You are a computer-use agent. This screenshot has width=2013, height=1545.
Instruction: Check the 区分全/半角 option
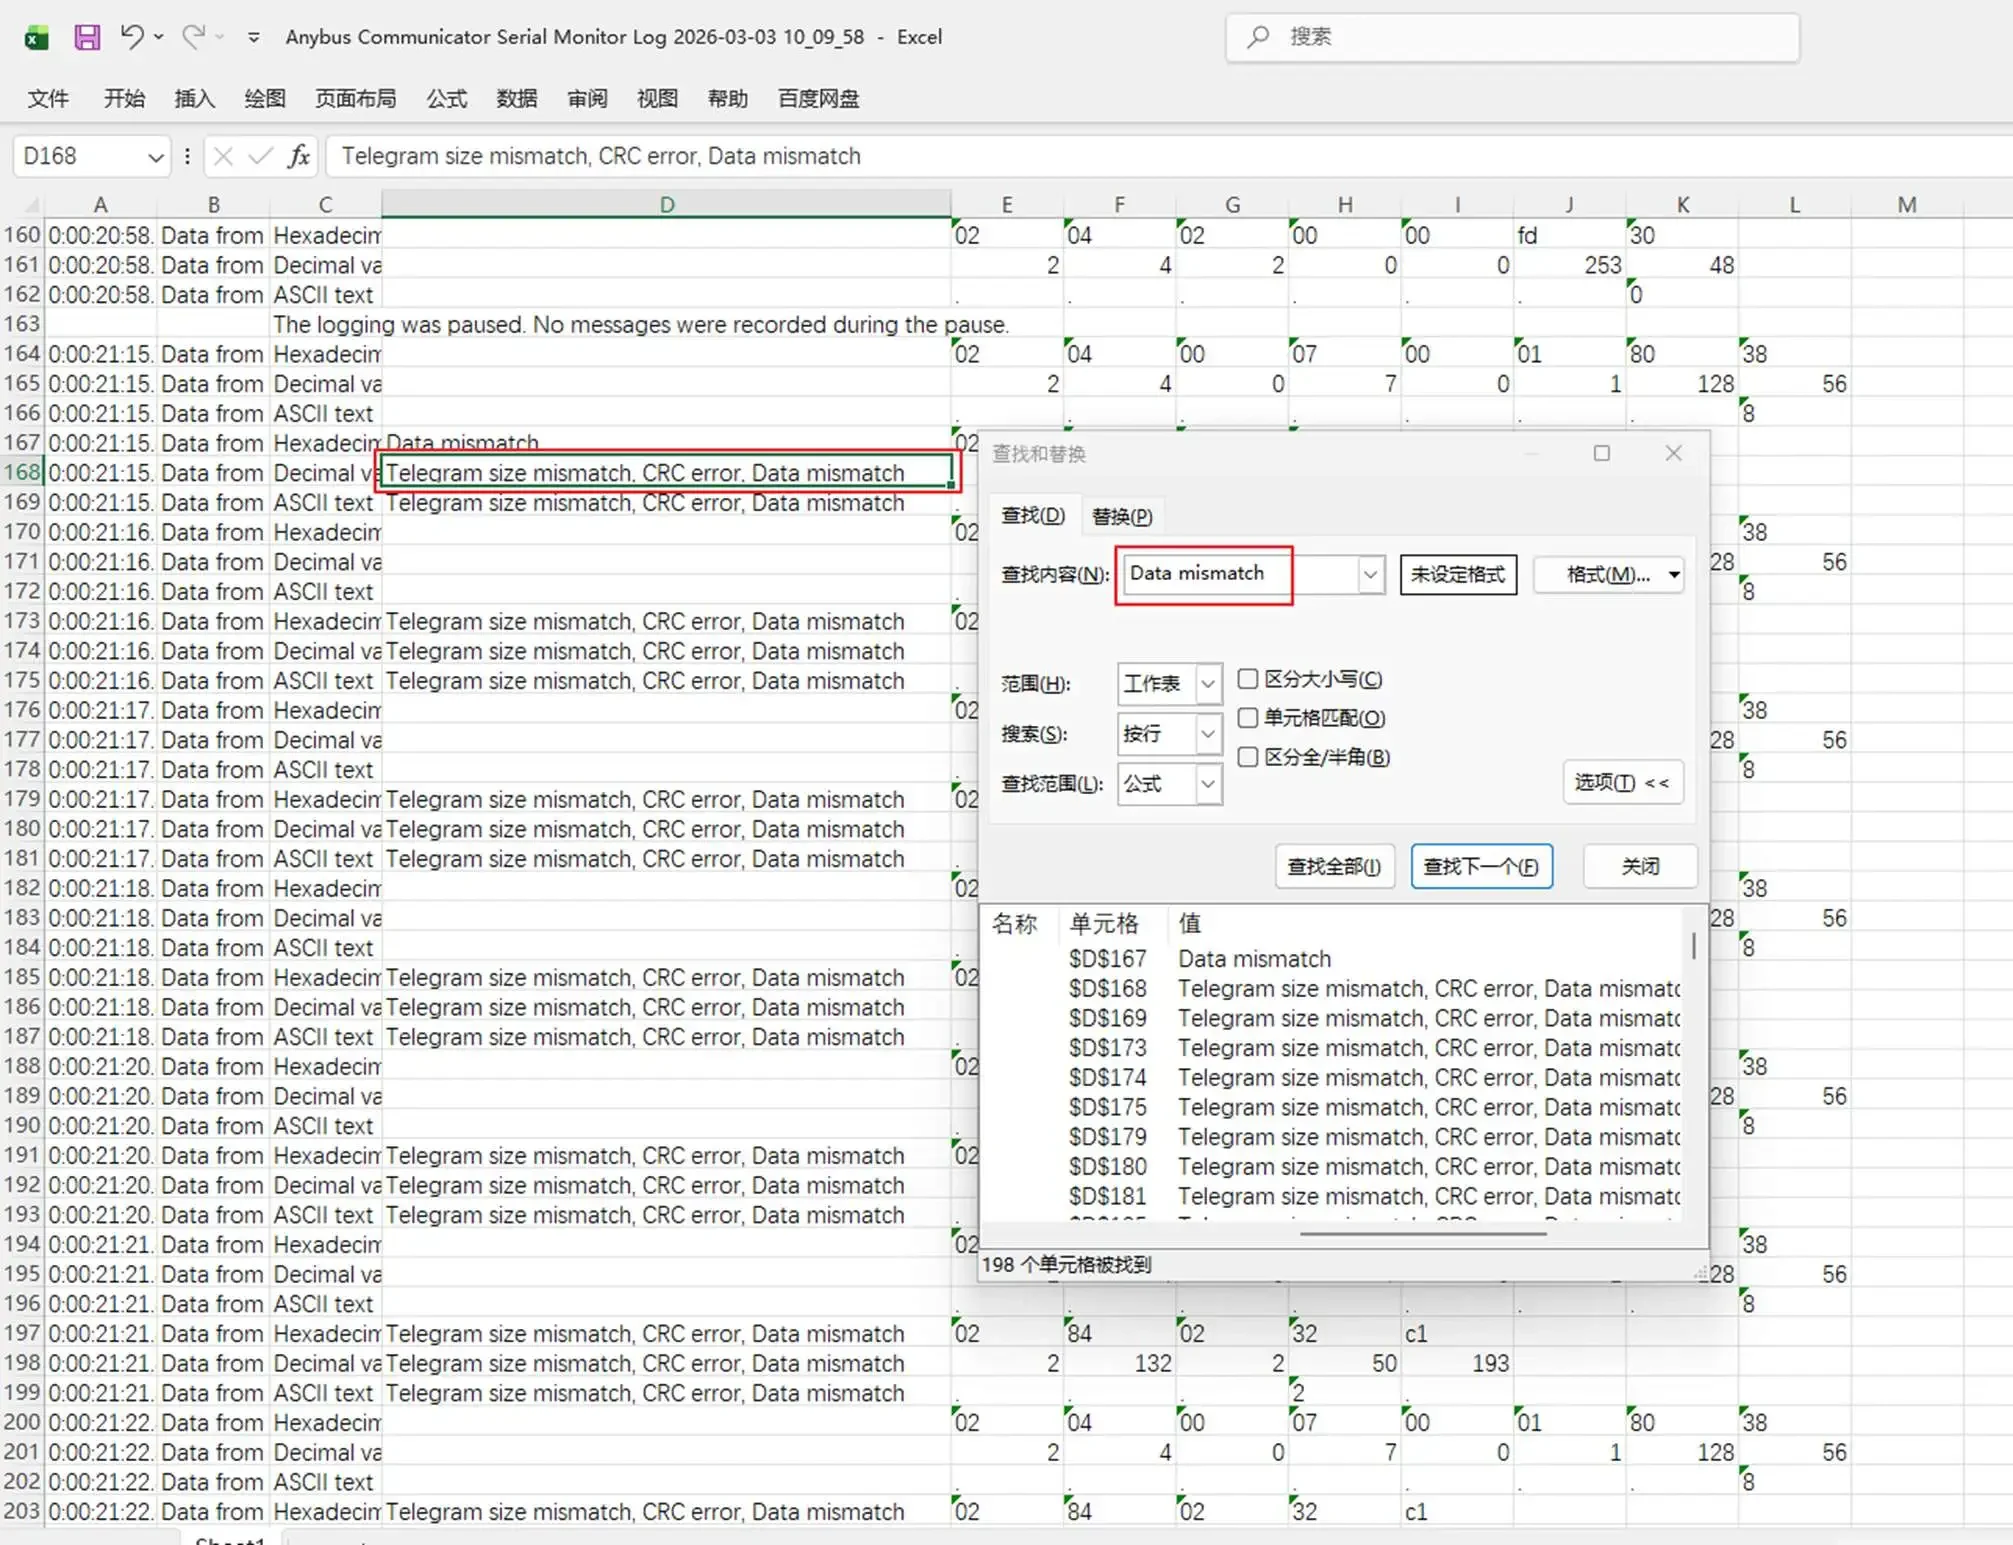tap(1248, 757)
